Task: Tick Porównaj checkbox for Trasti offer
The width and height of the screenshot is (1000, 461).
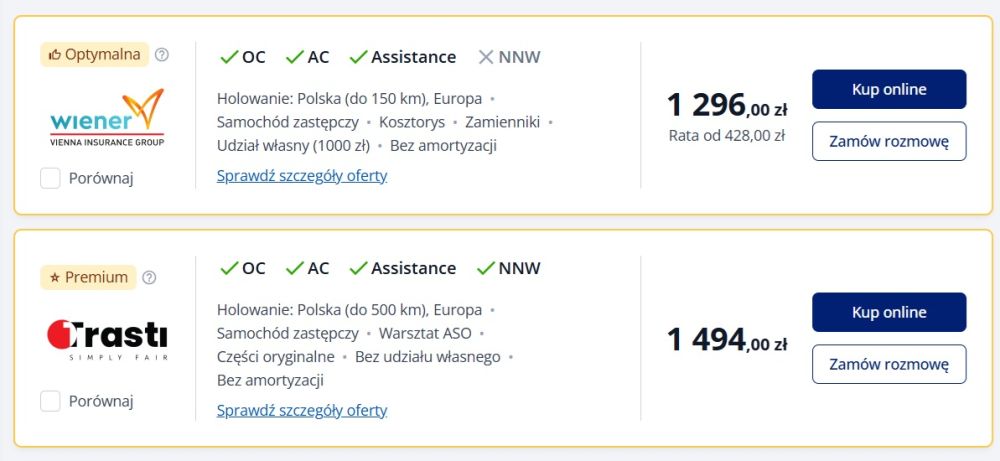Action: [50, 401]
